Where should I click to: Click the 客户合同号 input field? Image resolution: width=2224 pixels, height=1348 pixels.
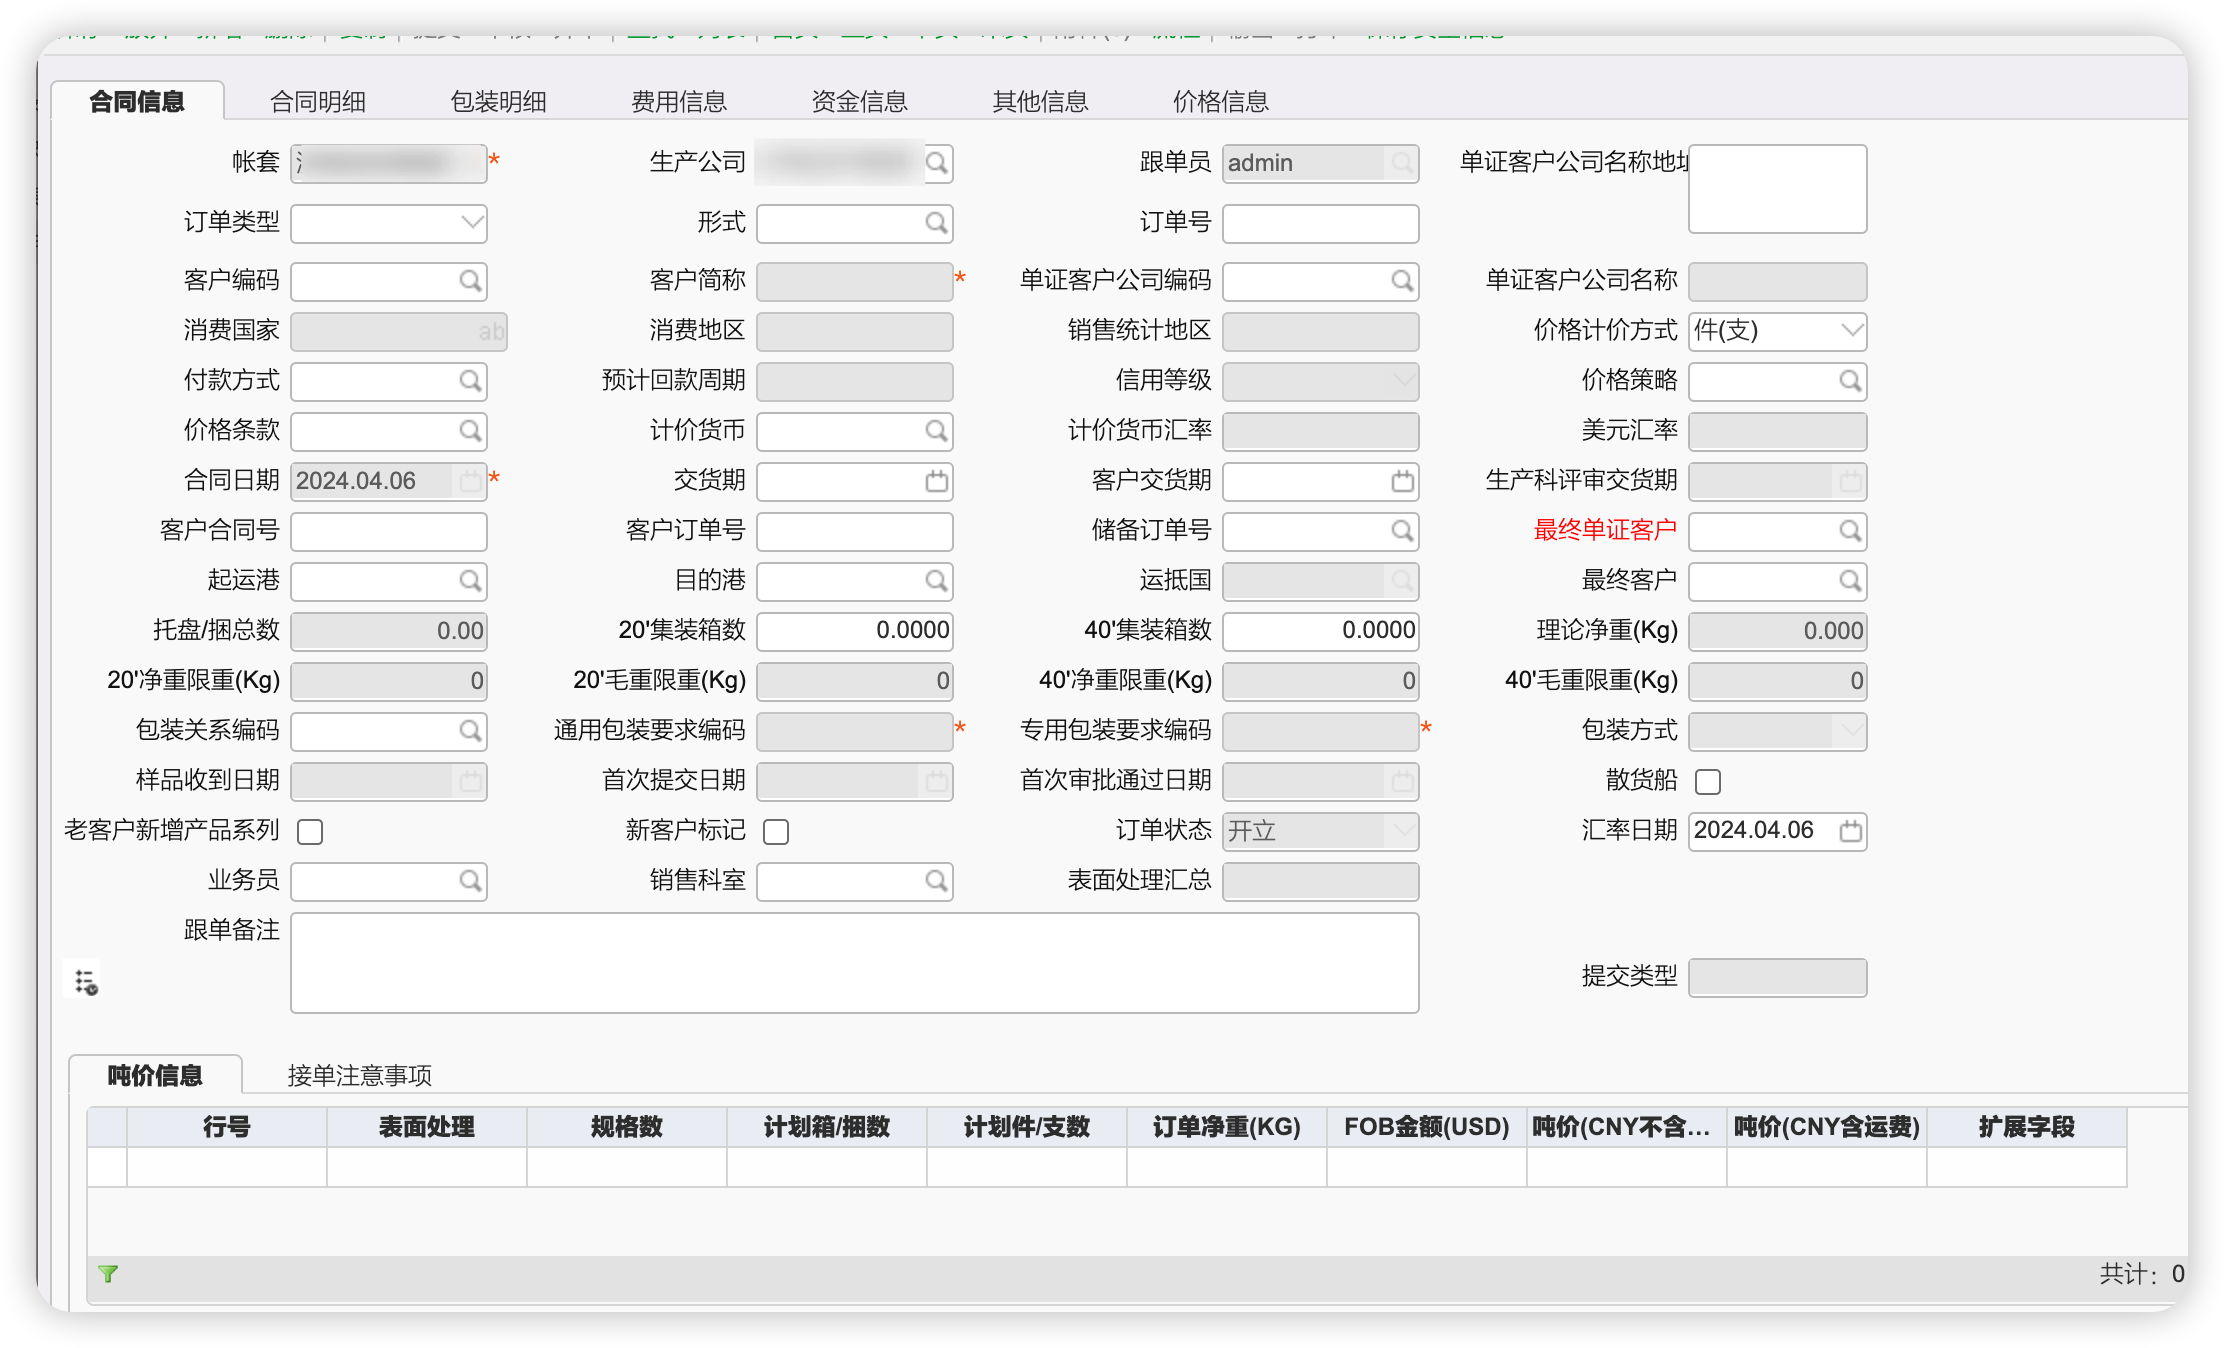click(388, 531)
